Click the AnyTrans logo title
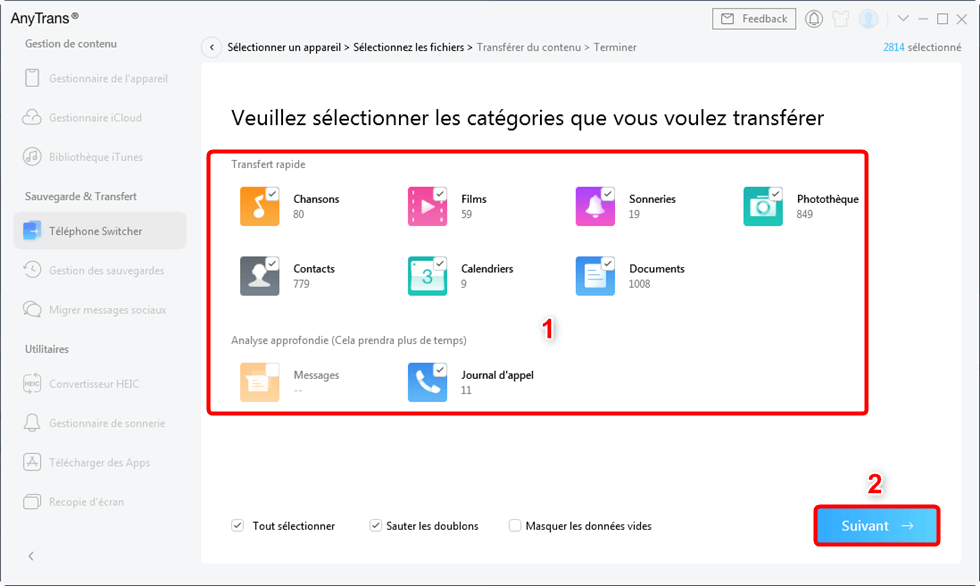 point(44,18)
